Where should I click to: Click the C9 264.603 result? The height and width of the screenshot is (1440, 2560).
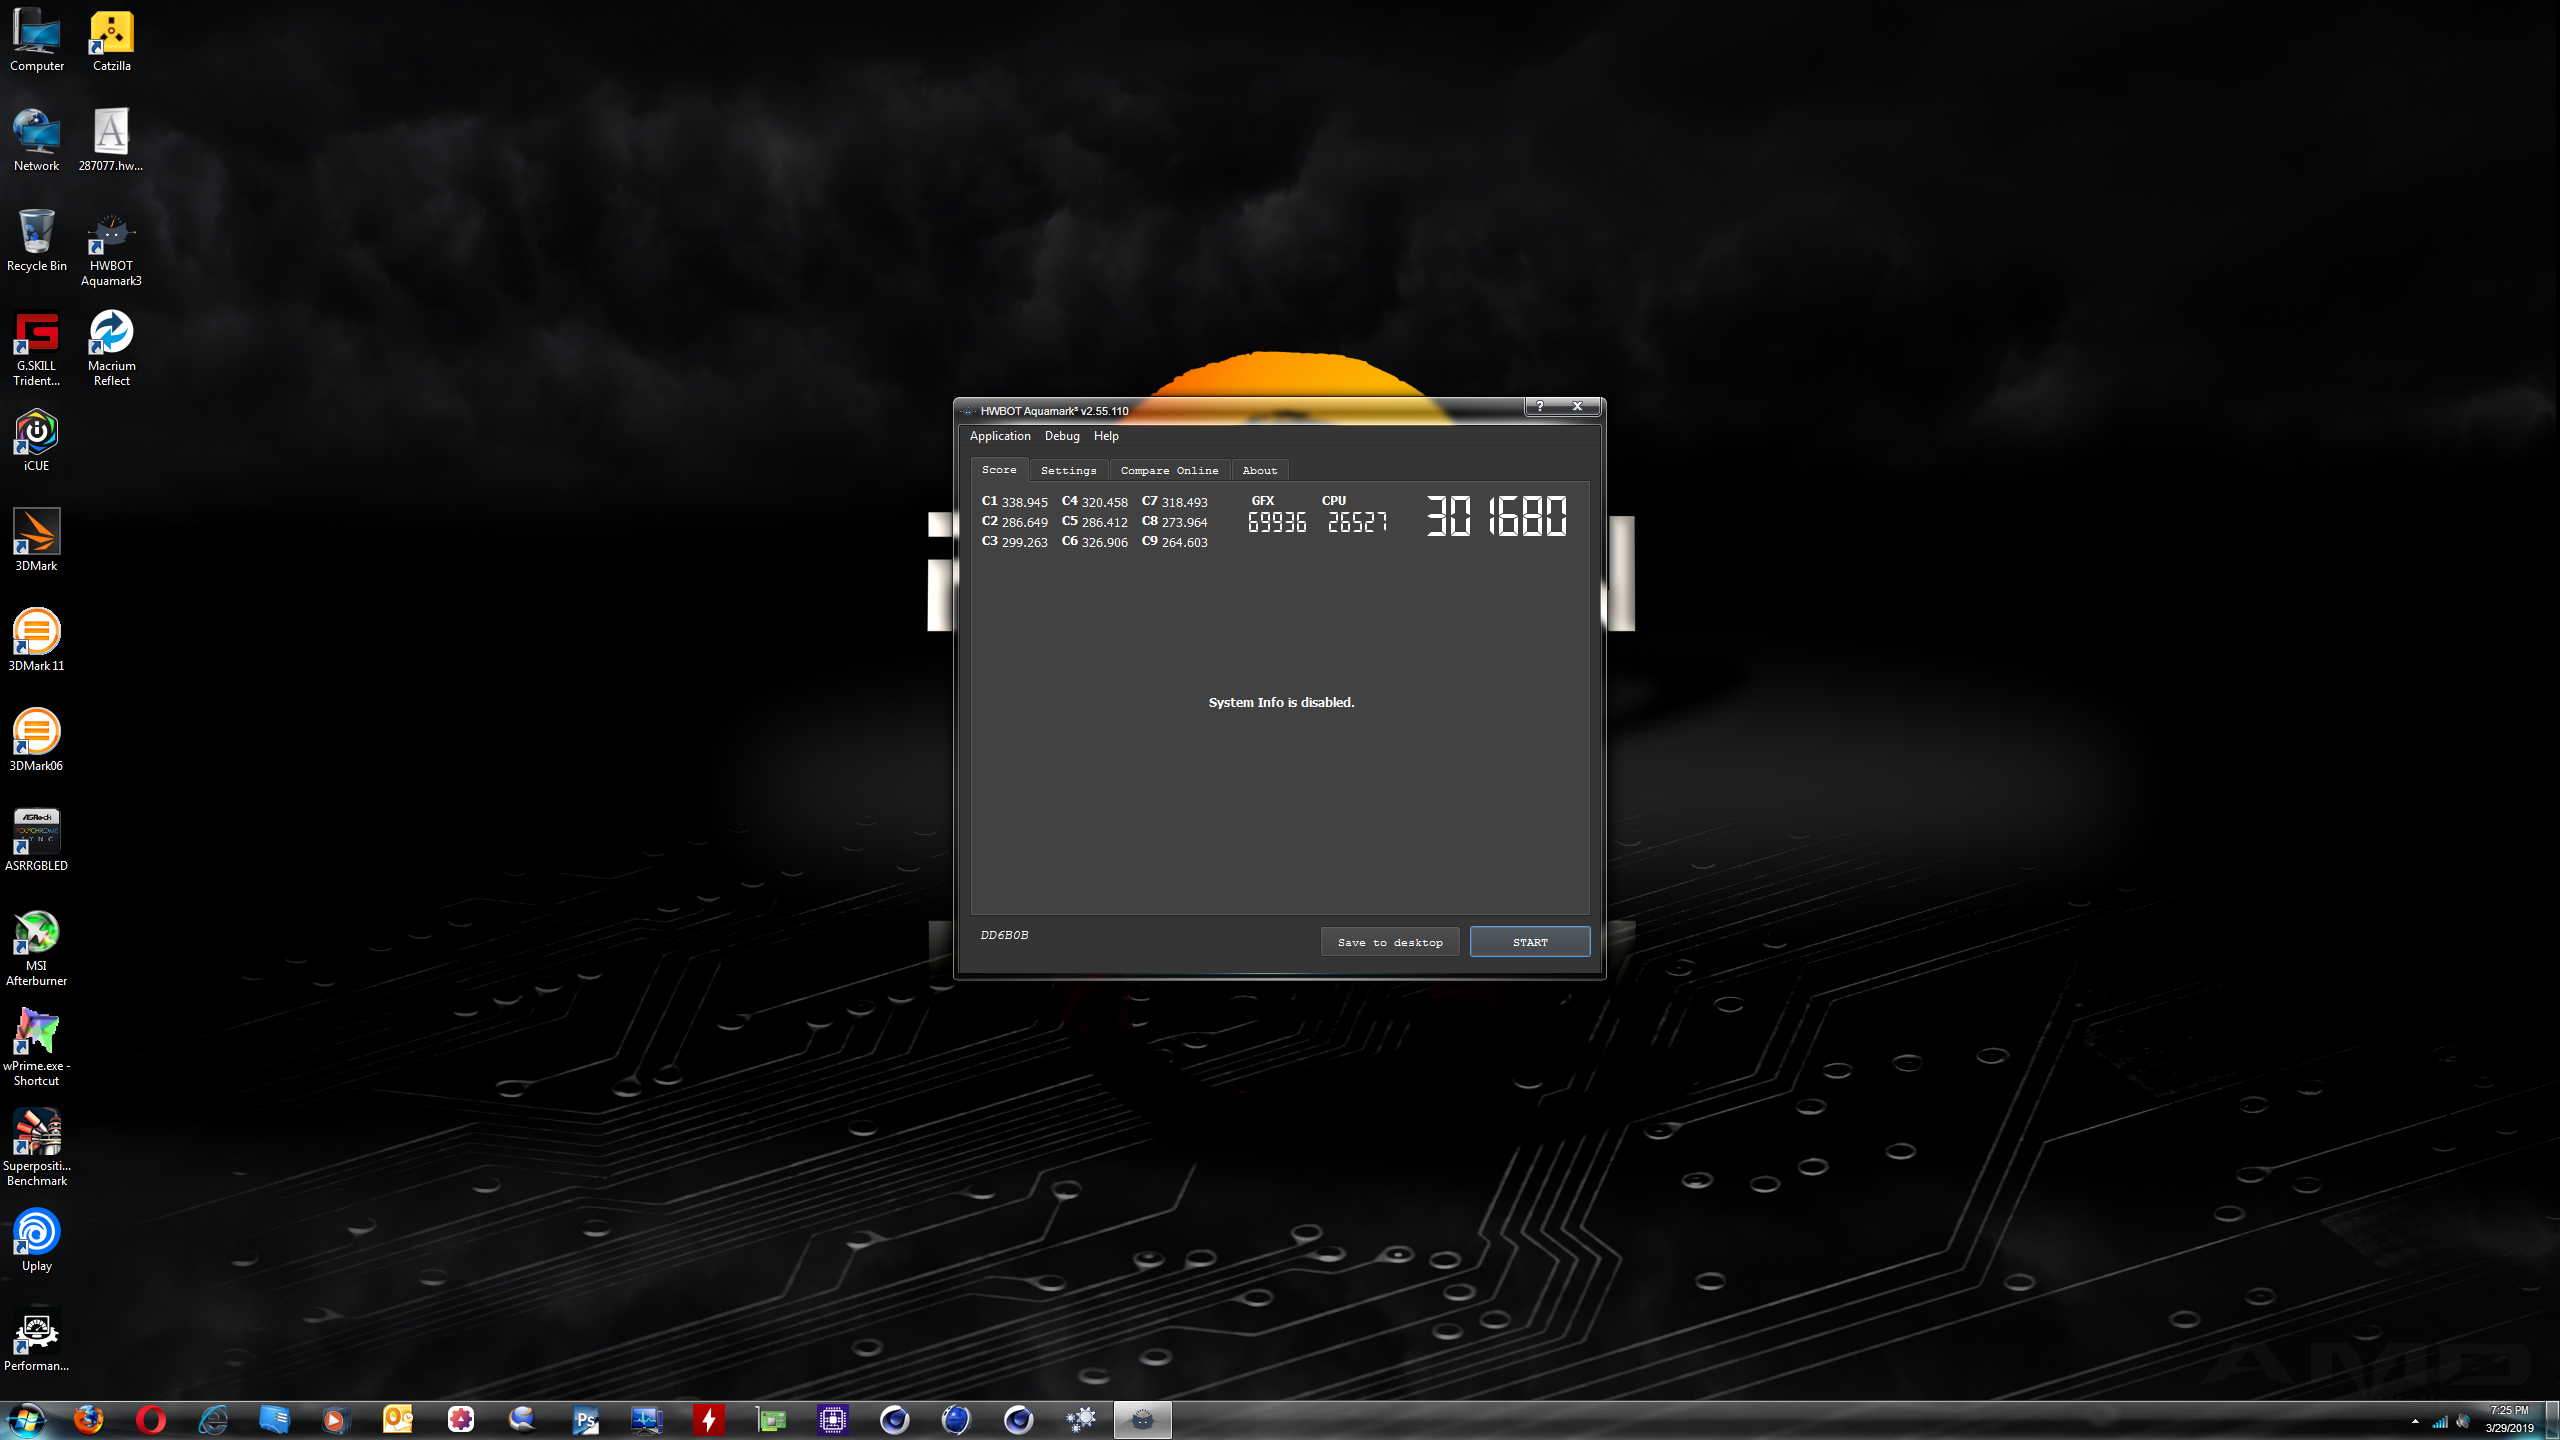pyautogui.click(x=1174, y=542)
